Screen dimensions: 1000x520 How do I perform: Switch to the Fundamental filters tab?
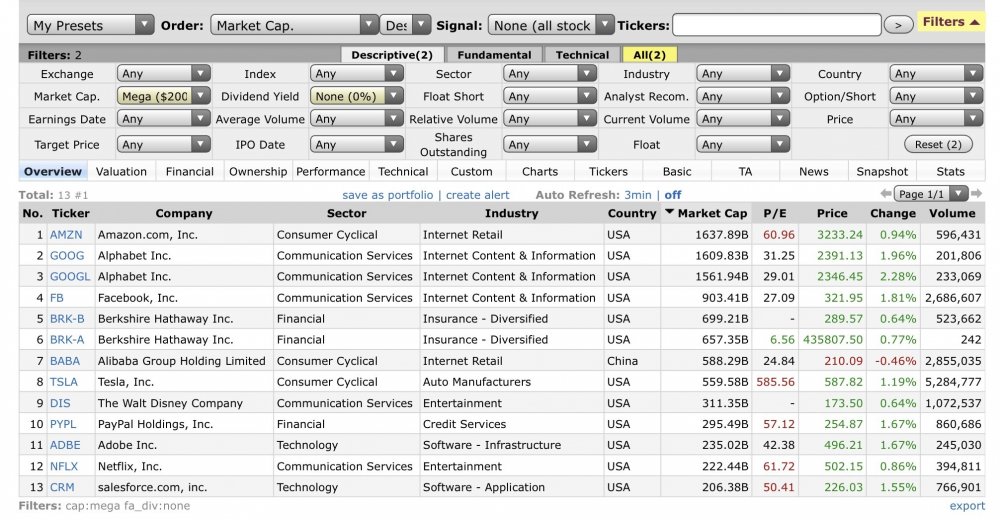[495, 55]
